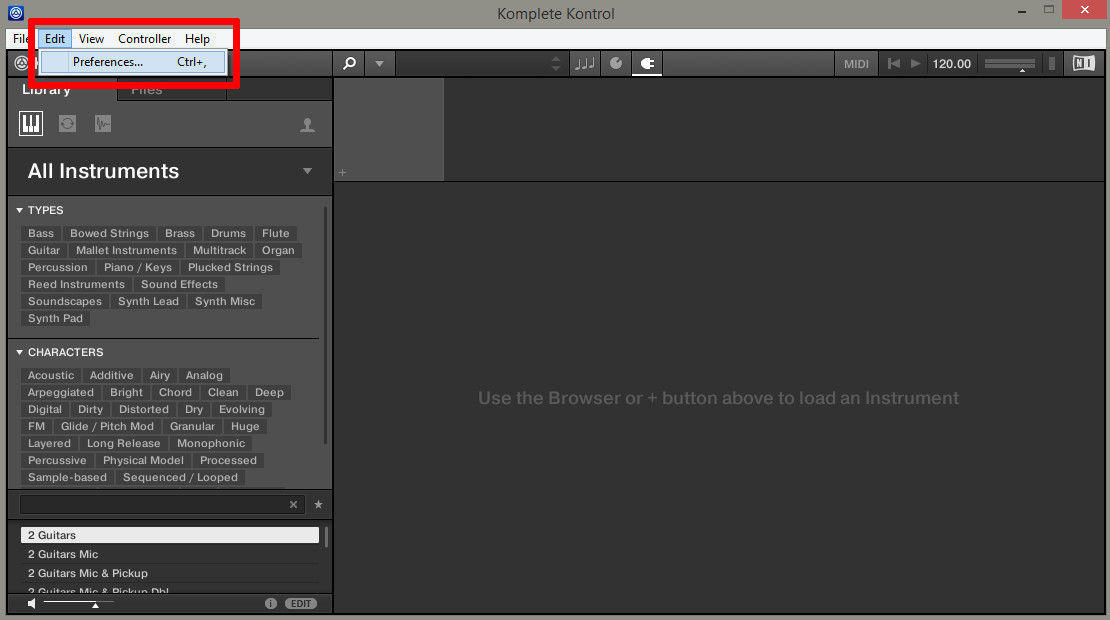Show the plug-in view icon

(647, 64)
